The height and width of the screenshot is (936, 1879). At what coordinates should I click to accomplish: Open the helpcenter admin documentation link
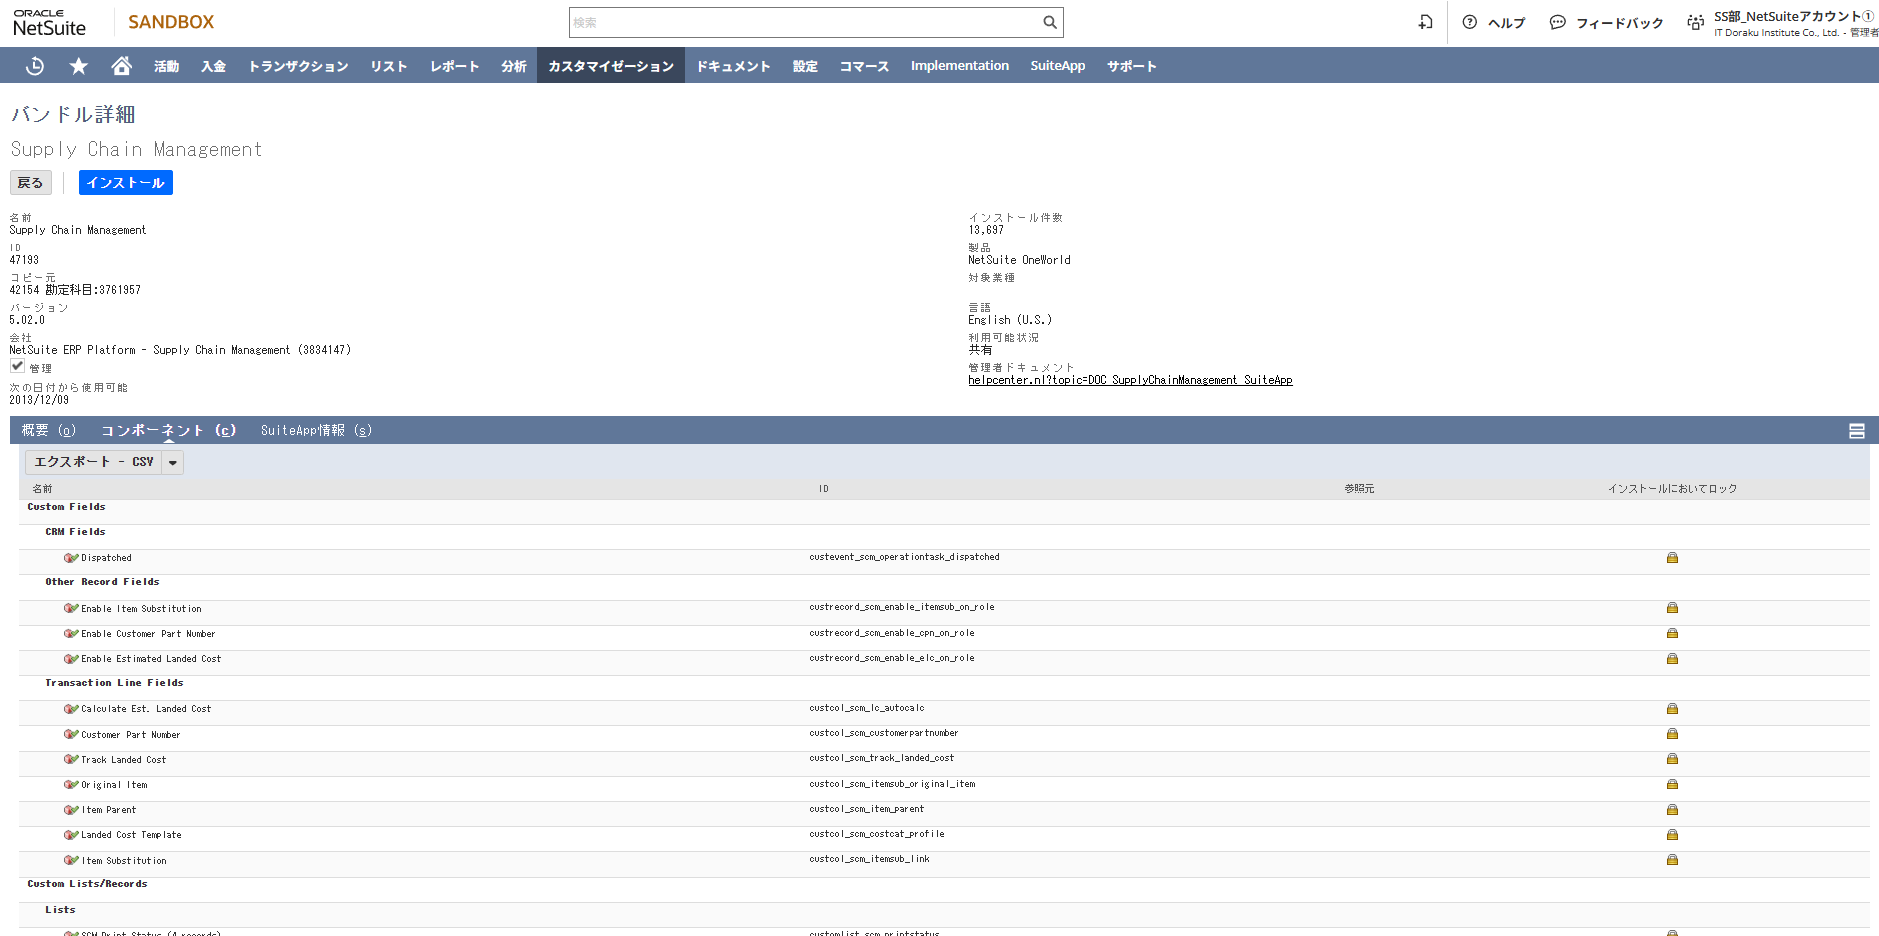(1130, 380)
